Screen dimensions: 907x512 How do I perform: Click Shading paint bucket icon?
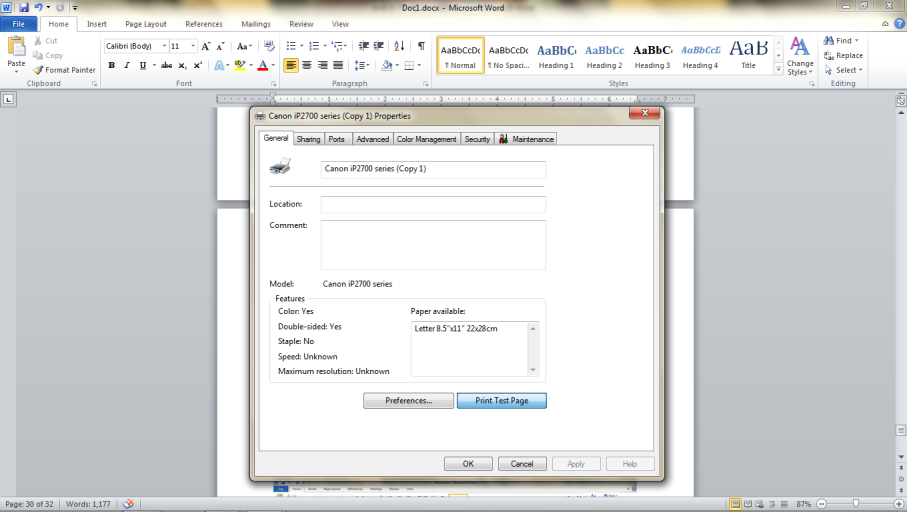(x=386, y=65)
